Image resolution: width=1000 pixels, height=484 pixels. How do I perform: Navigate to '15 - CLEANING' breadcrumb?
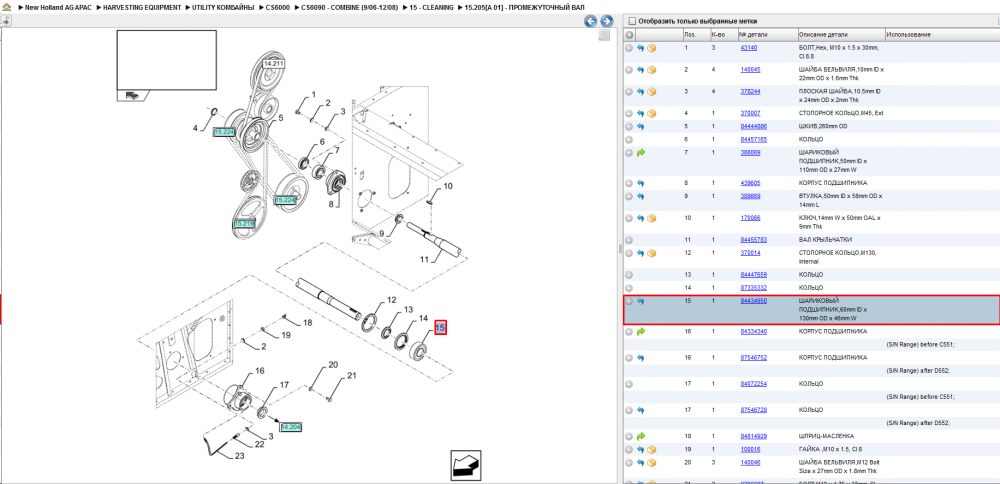(432, 7)
